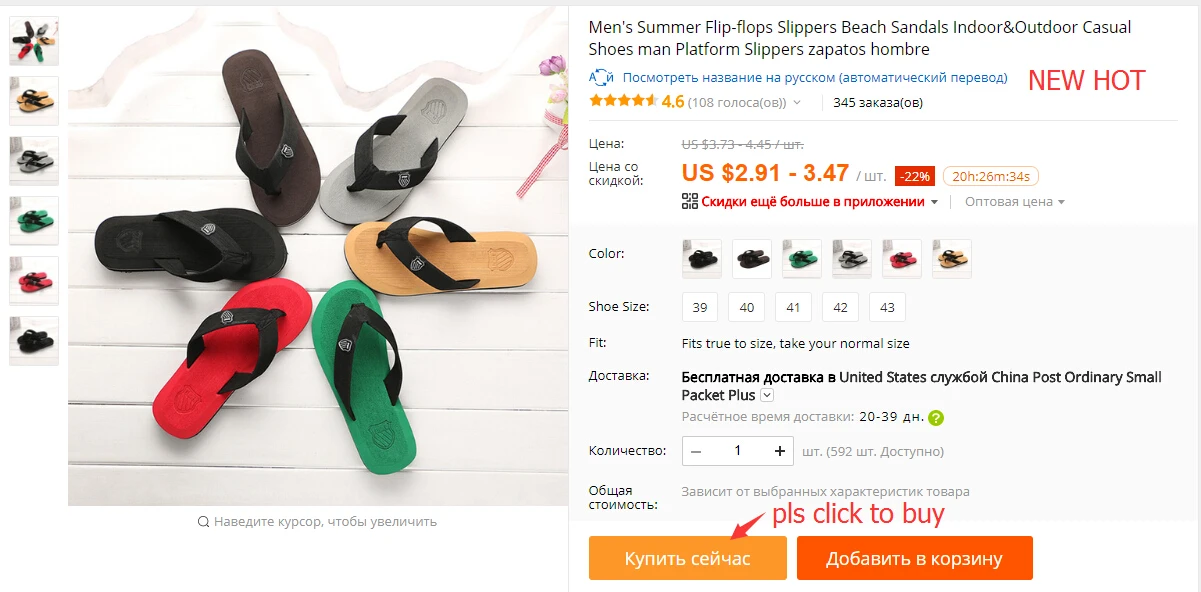This screenshot has width=1201, height=592.
Task: Select shoe size 39
Action: [x=700, y=307]
